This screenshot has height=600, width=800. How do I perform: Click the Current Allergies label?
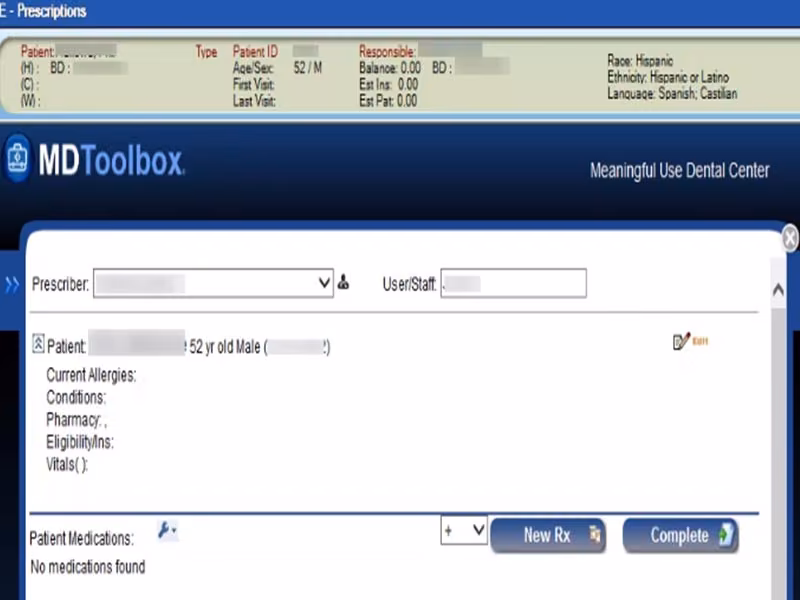coord(91,375)
